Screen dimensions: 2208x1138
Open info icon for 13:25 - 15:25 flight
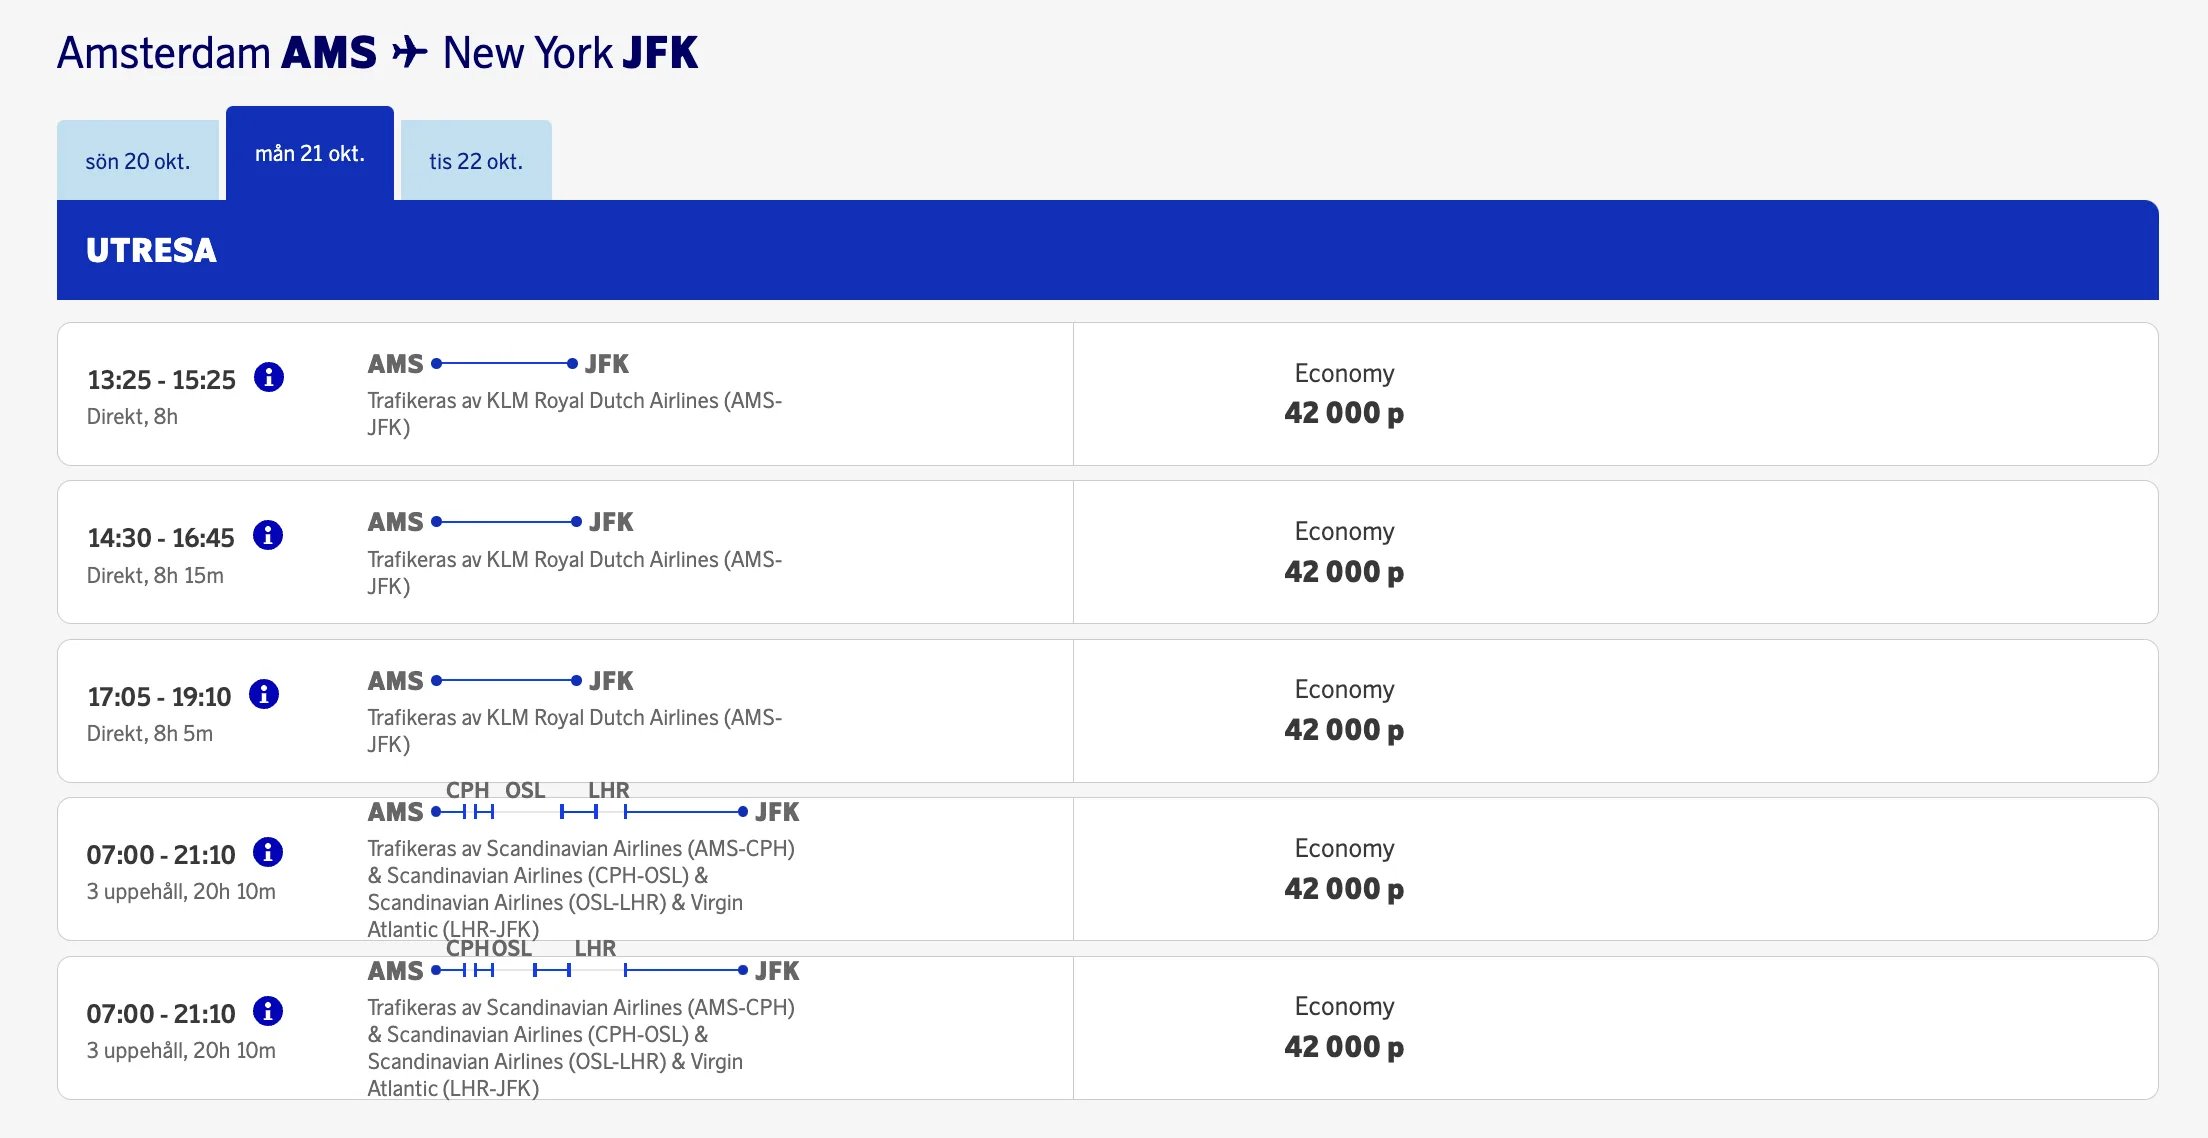click(269, 378)
